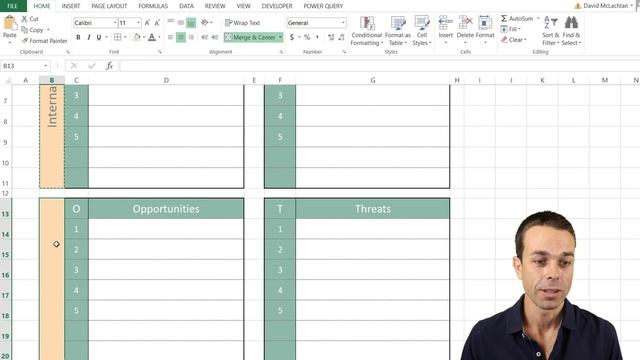The height and width of the screenshot is (360, 640).
Task: Decrease the font size
Action: click(157, 23)
